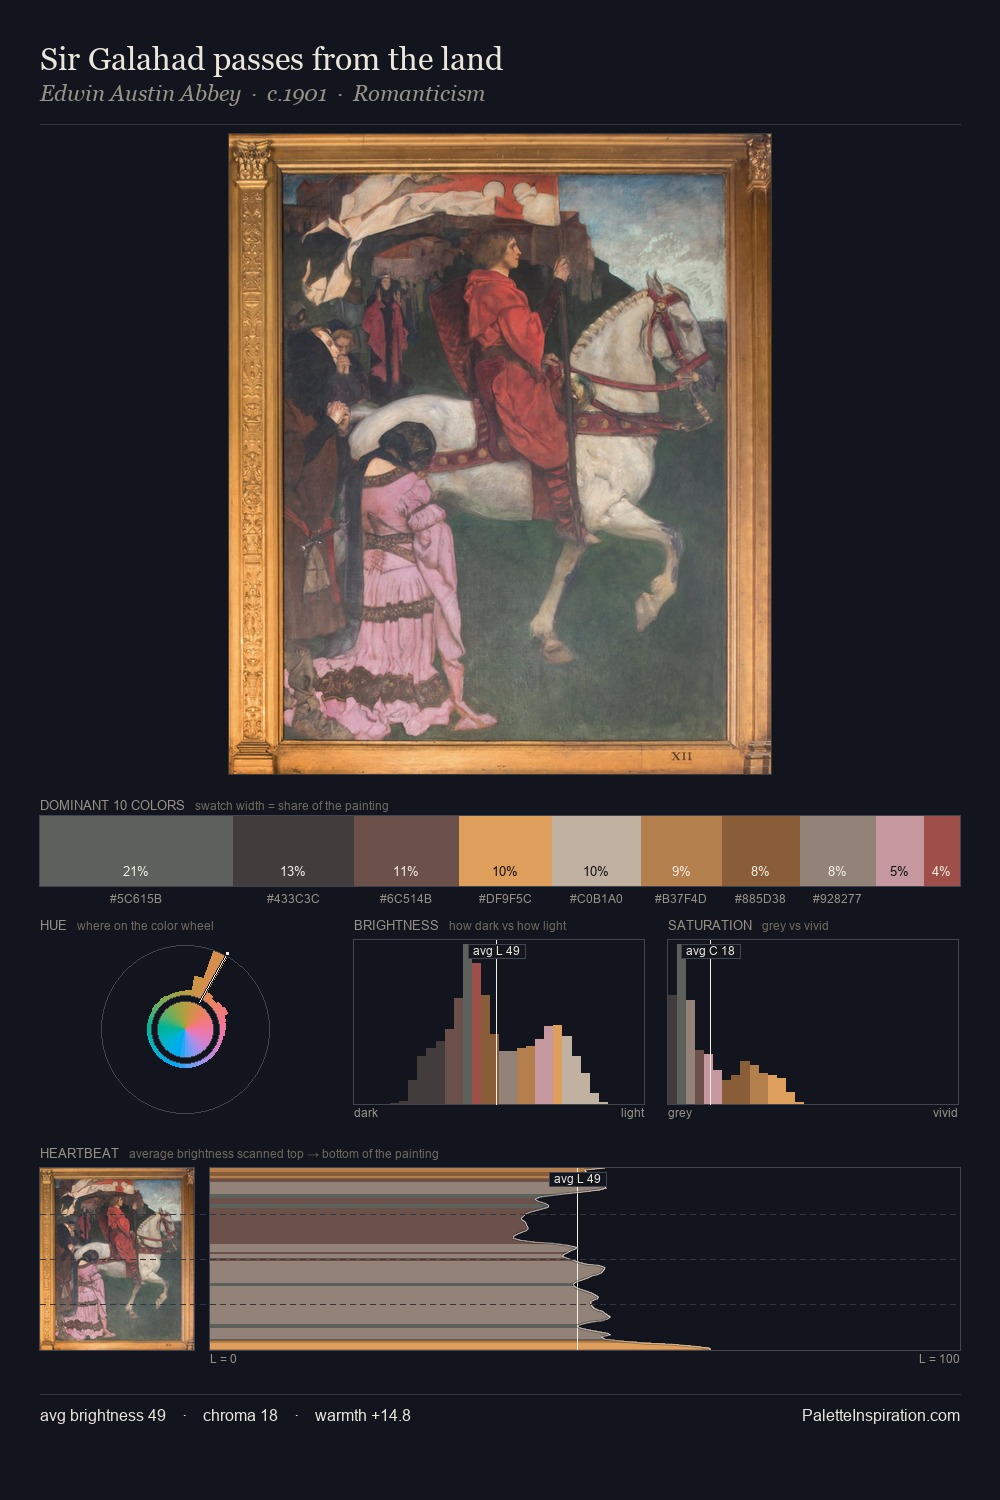The height and width of the screenshot is (1500, 1000).
Task: Click the 'DOMINANT 10 COLORS' heading
Action: (112, 805)
